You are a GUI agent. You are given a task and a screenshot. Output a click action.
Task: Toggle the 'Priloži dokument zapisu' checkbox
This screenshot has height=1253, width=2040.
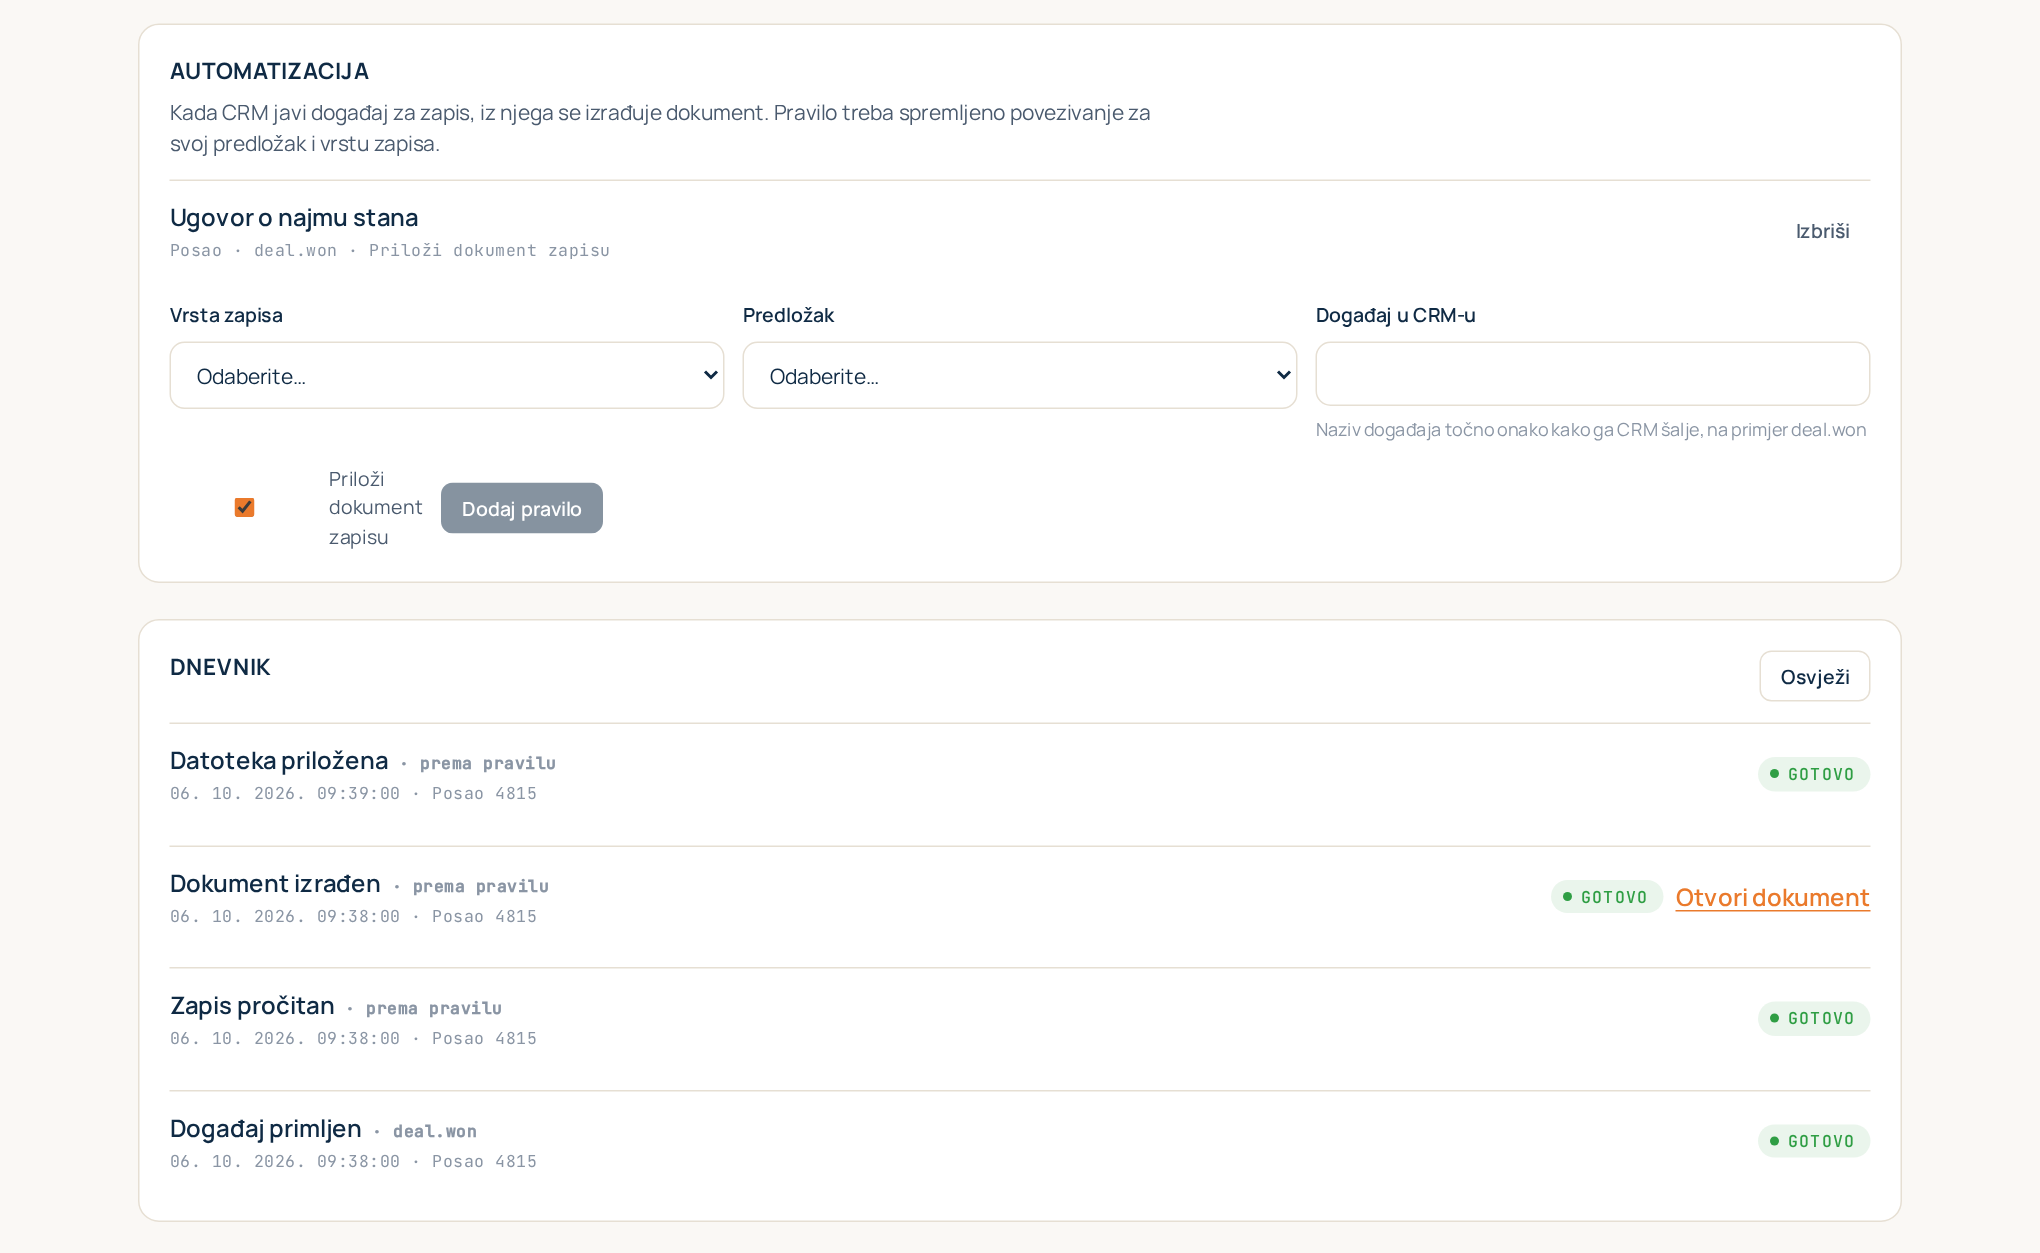pos(244,508)
